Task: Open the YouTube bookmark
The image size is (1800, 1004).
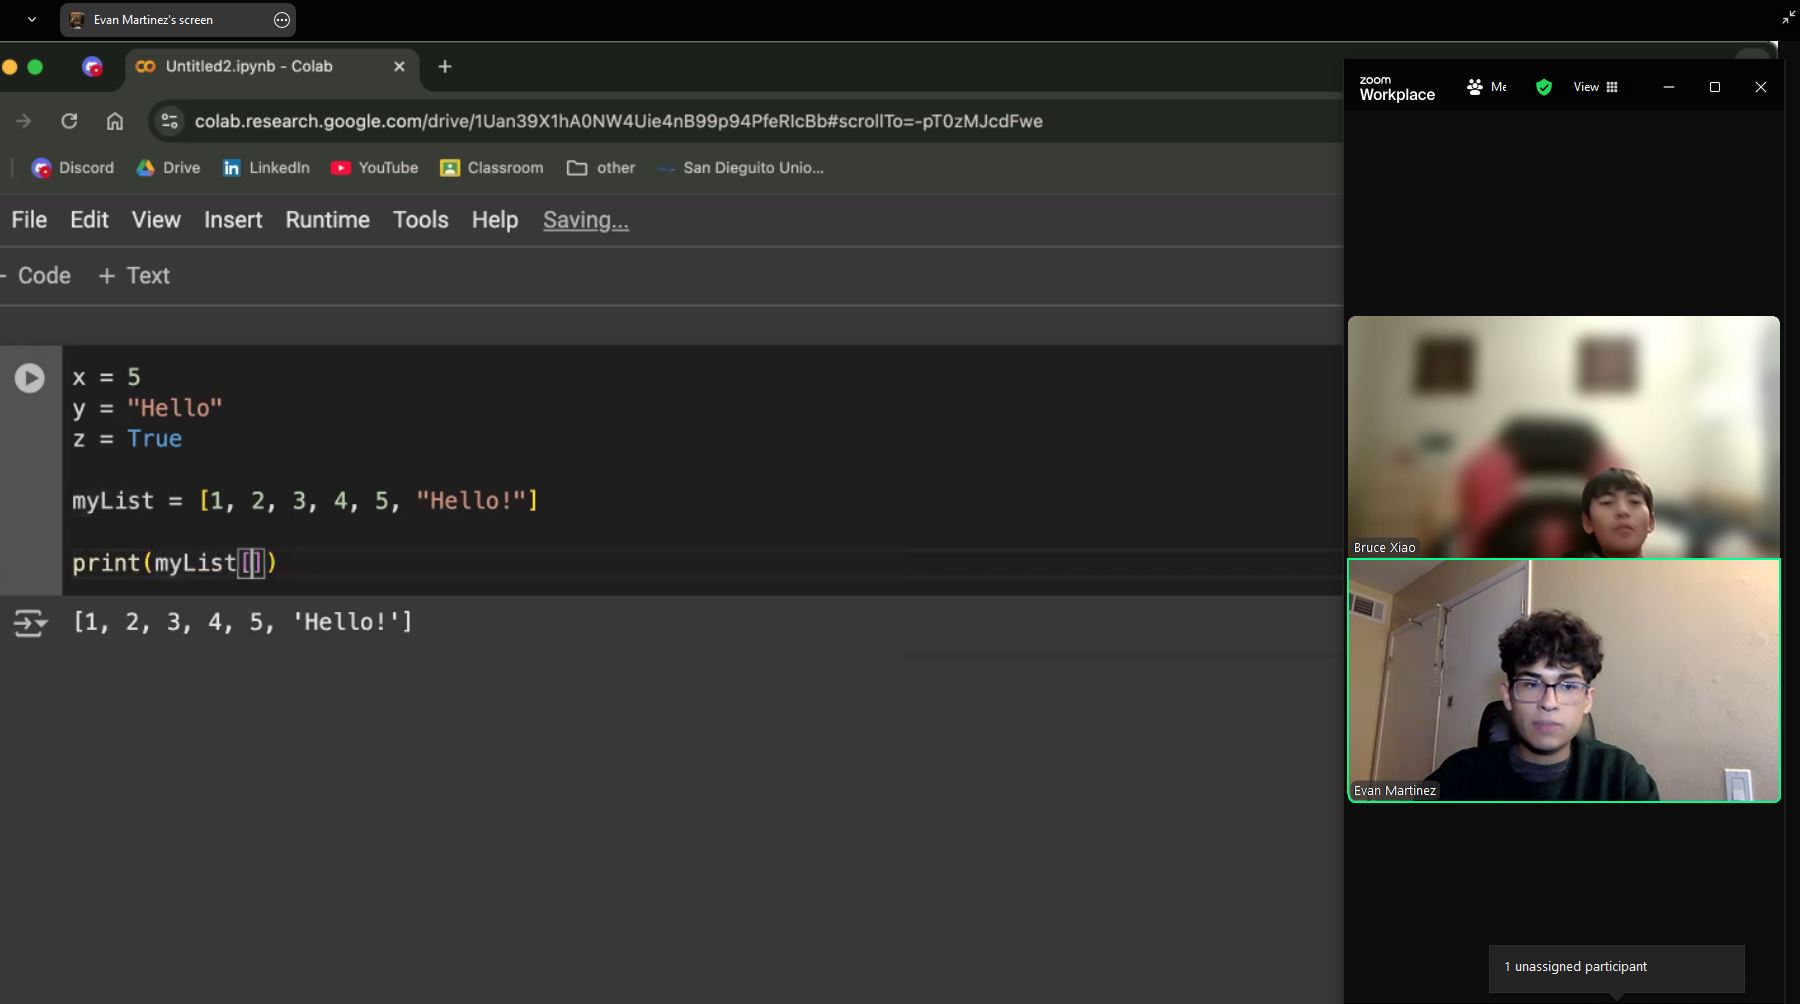Action: coord(375,168)
